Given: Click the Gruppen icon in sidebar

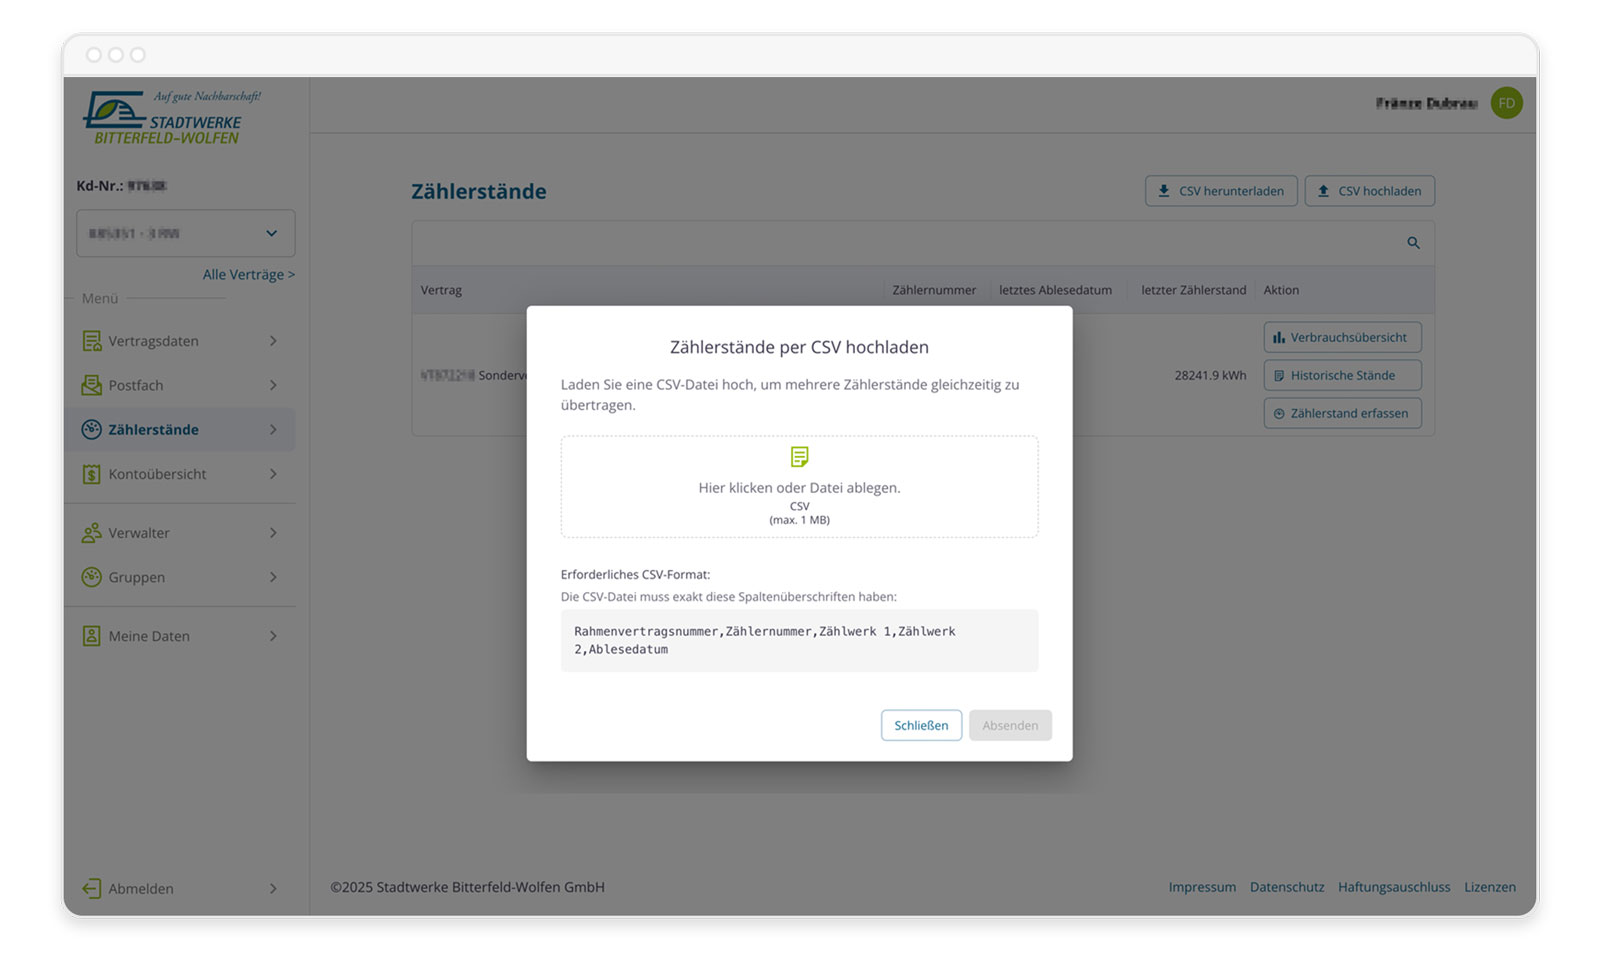Looking at the screenshot, I should 91,577.
